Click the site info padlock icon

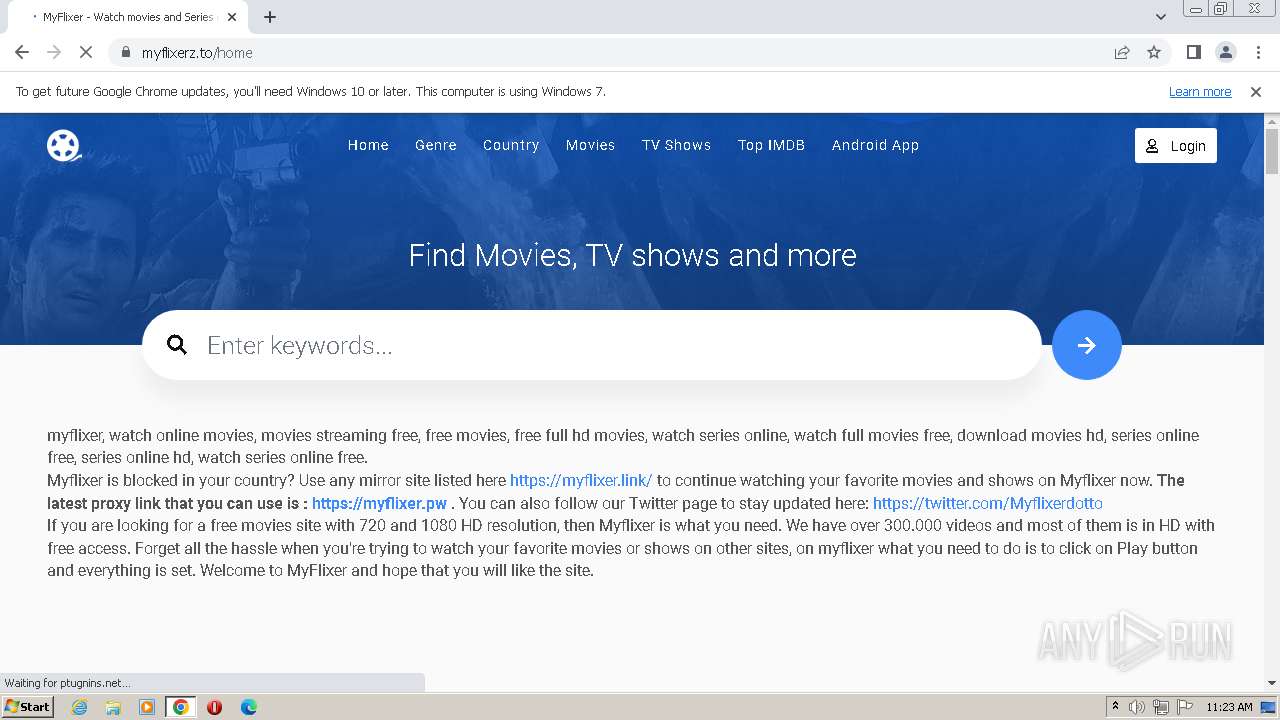coord(126,52)
